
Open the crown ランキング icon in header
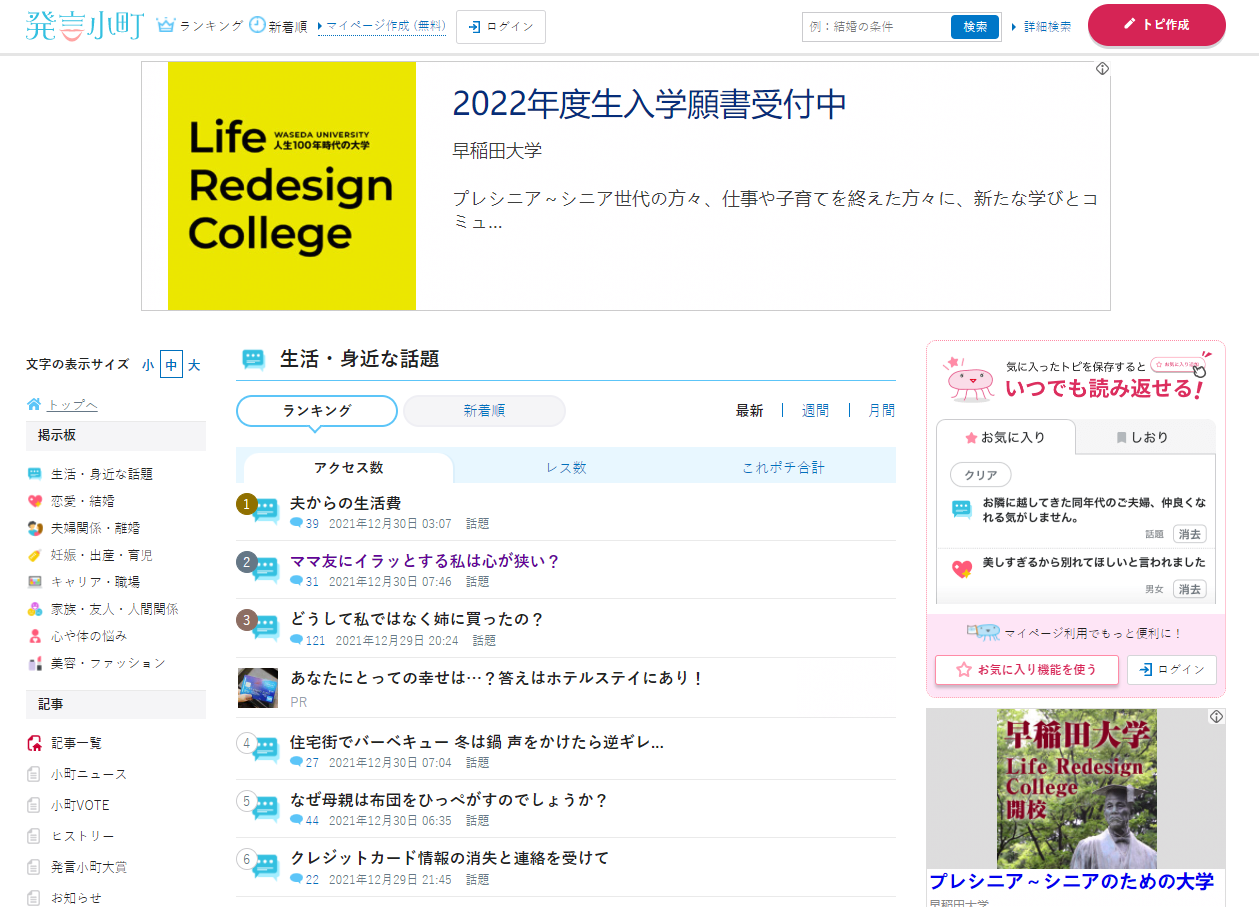click(x=166, y=26)
